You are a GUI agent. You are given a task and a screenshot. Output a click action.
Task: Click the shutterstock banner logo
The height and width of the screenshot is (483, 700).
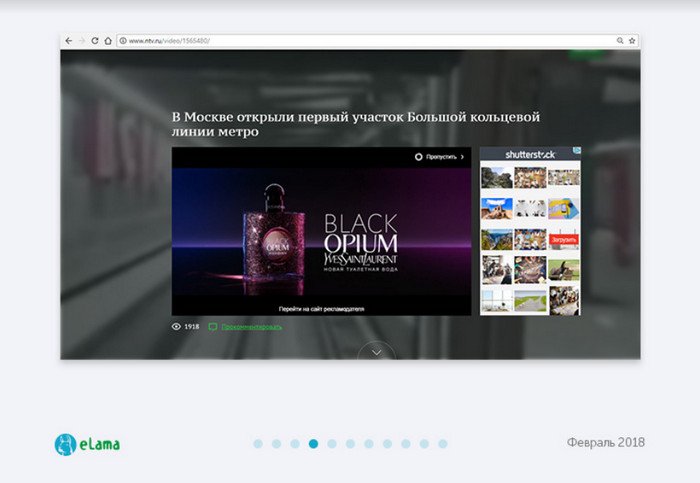tap(530, 154)
